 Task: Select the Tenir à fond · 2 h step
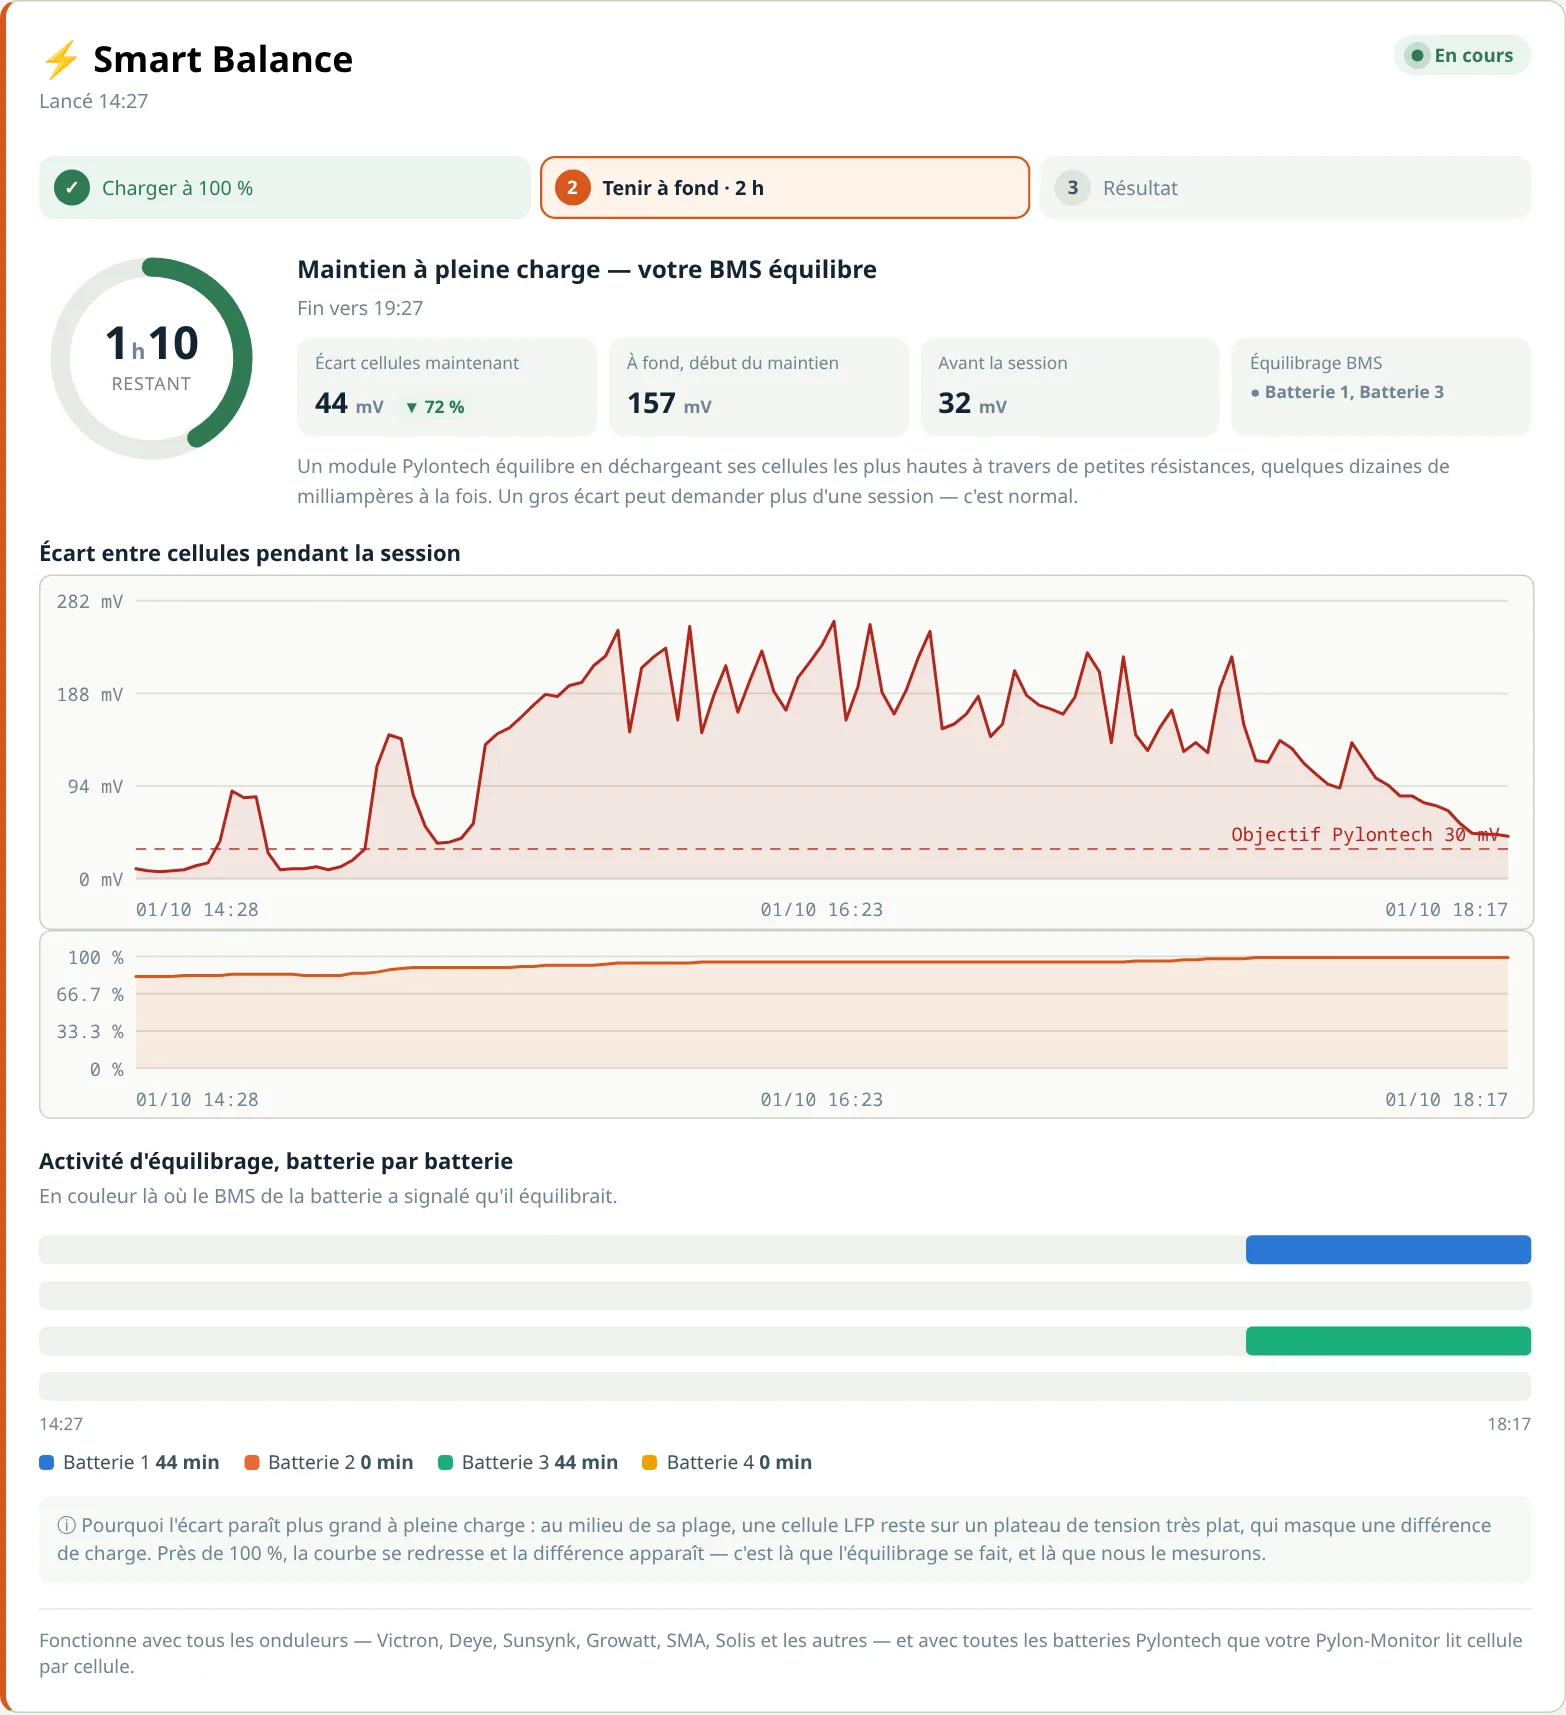point(785,187)
